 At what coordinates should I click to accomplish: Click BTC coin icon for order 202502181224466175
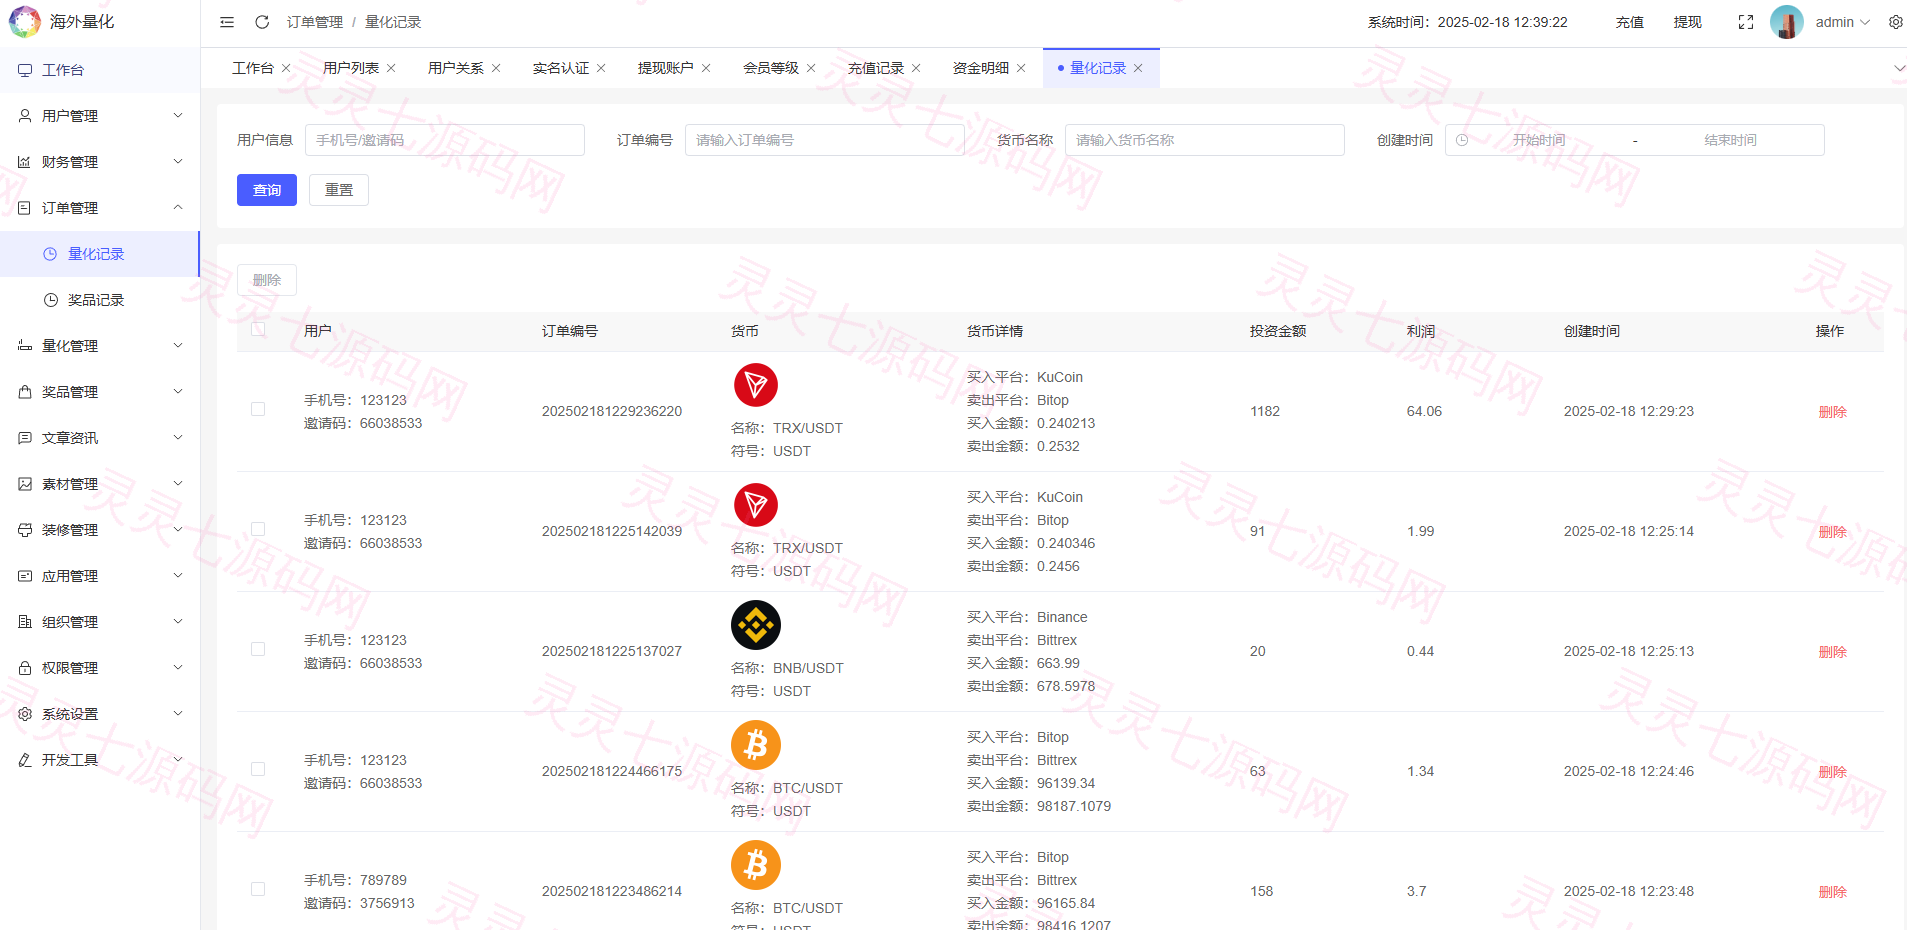(756, 745)
